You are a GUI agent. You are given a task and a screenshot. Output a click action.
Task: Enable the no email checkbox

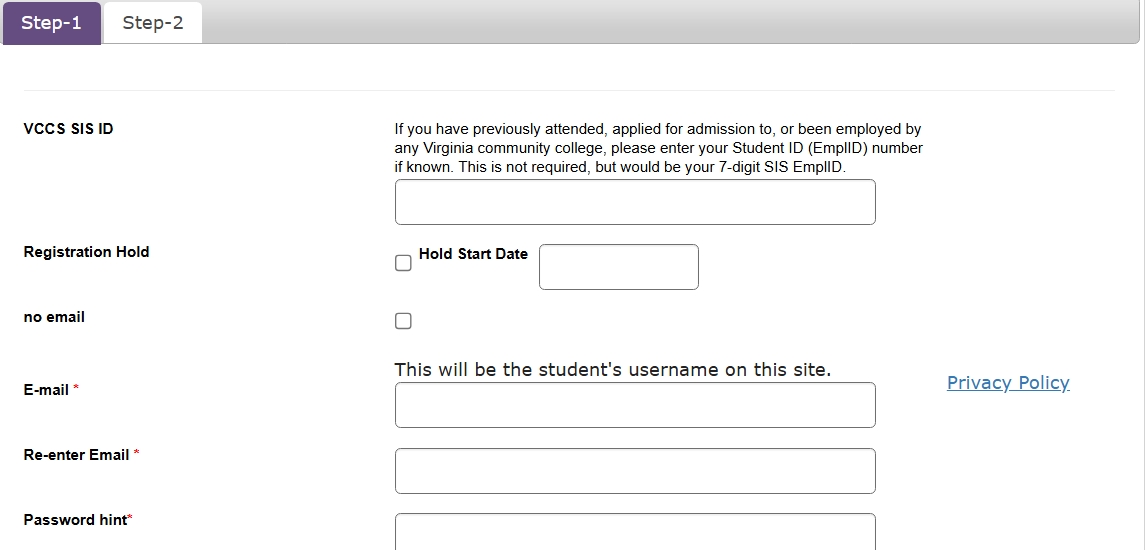tap(403, 321)
